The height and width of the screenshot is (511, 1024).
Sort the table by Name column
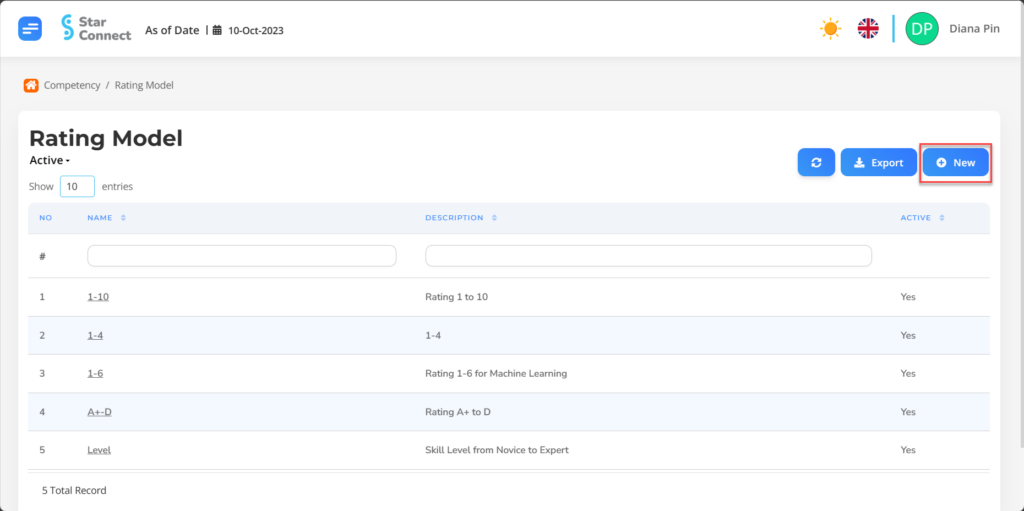point(106,218)
